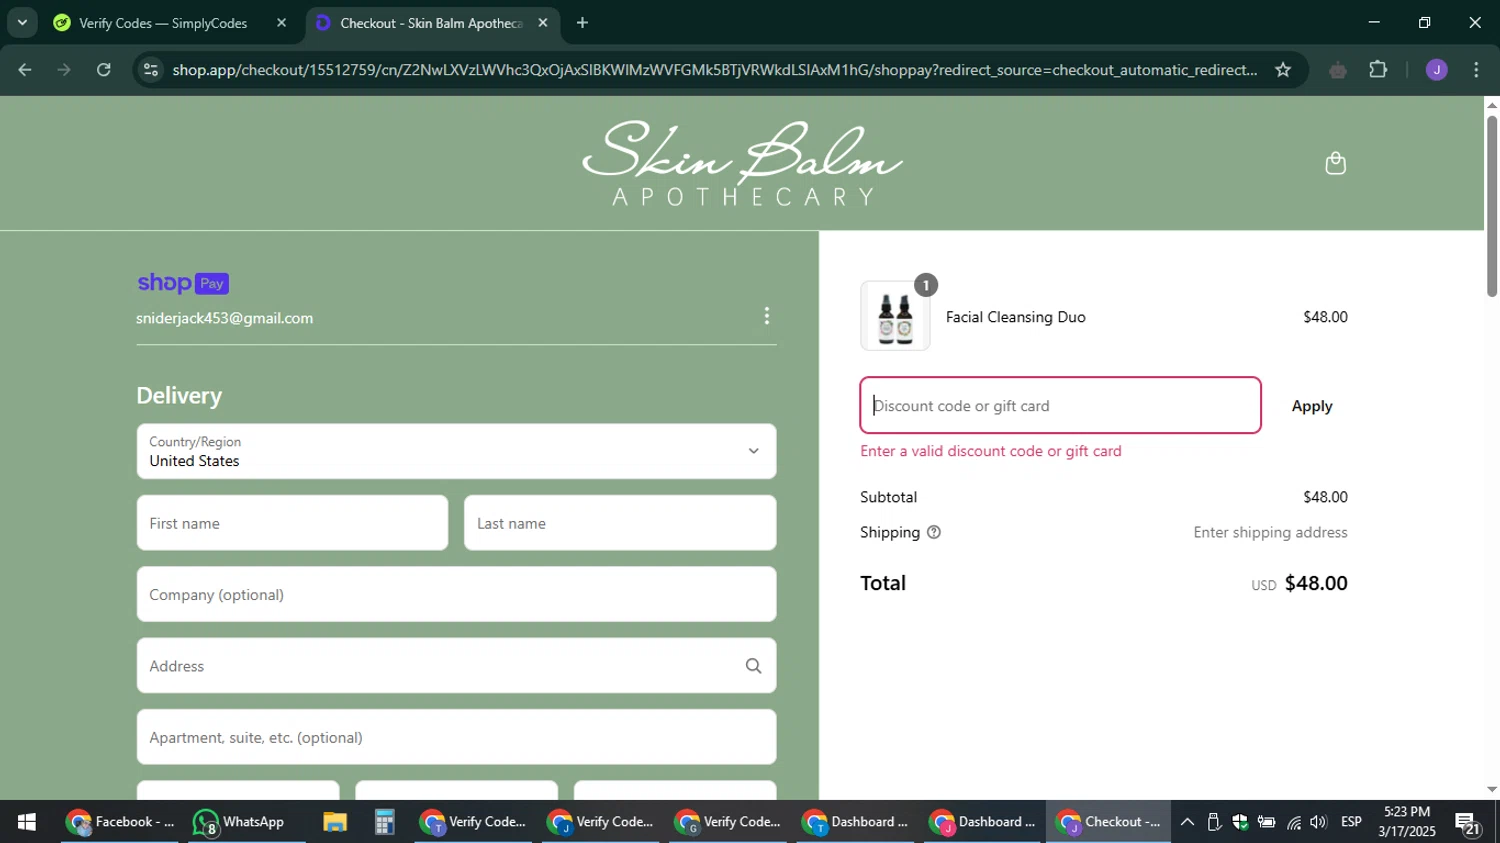This screenshot has height=843, width=1500.
Task: Reload the checkout page
Action: pos(104,70)
